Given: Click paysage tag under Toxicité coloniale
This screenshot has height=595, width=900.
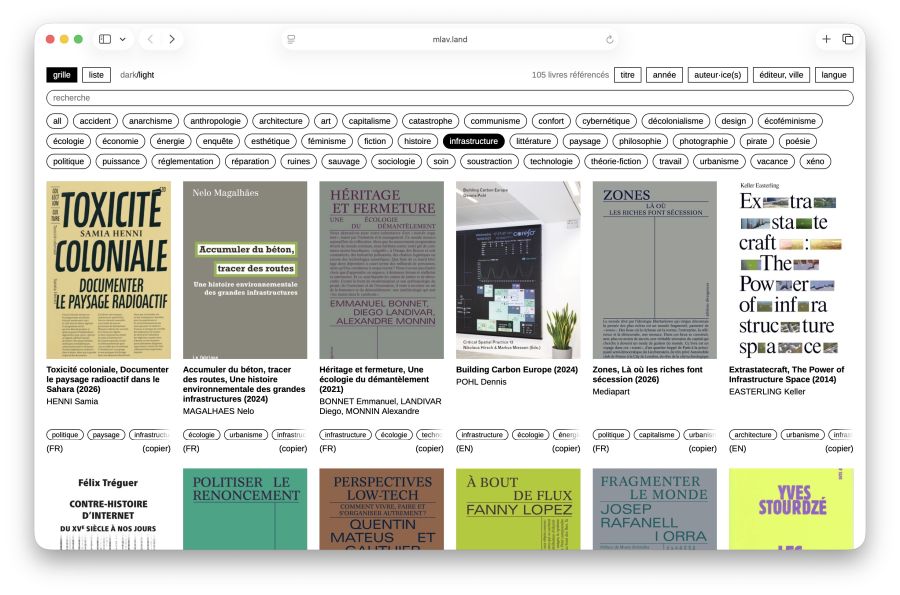Looking at the screenshot, I should (x=106, y=435).
